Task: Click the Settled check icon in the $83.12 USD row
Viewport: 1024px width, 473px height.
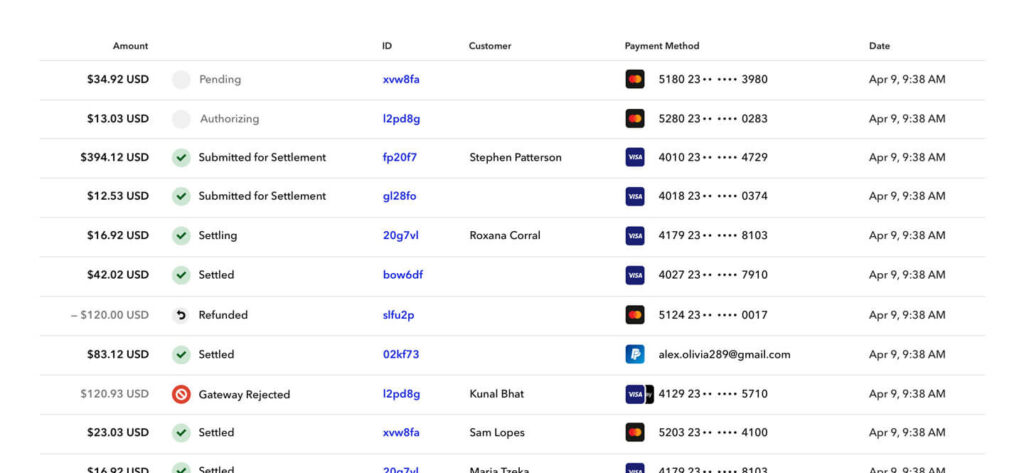Action: click(x=181, y=355)
